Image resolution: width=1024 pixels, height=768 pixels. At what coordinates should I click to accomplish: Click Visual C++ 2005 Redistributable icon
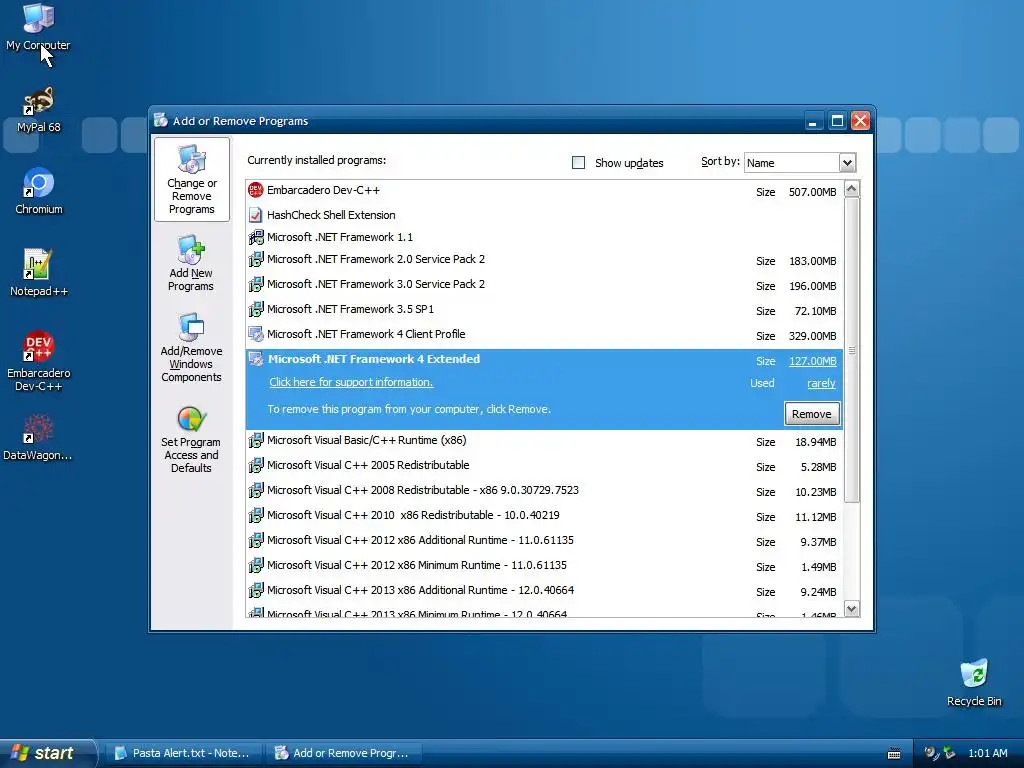click(x=255, y=465)
